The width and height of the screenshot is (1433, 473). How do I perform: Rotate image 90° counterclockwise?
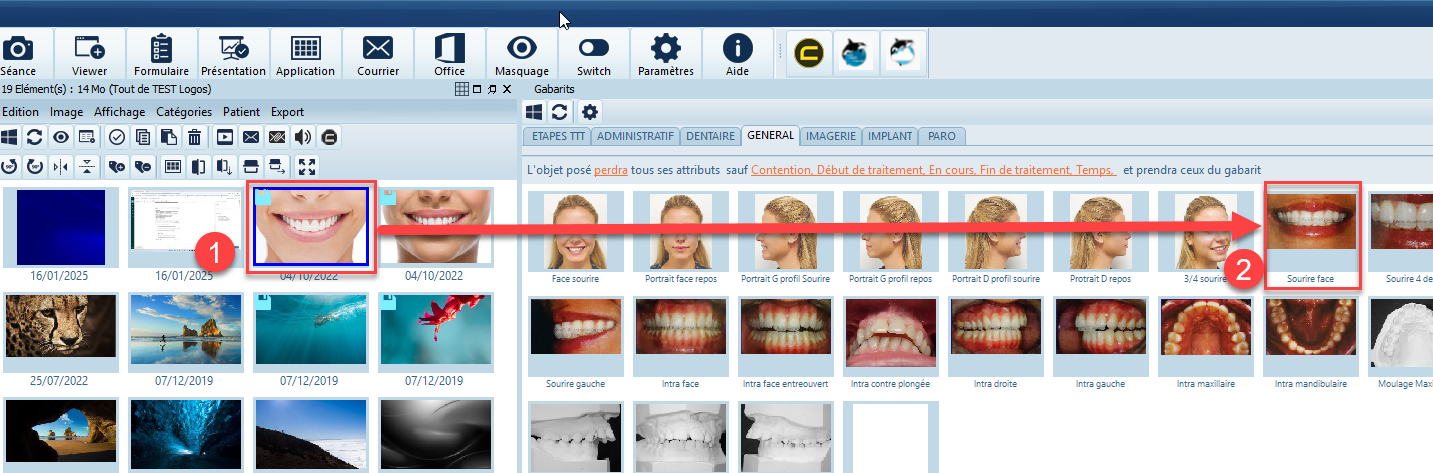(x=10, y=166)
